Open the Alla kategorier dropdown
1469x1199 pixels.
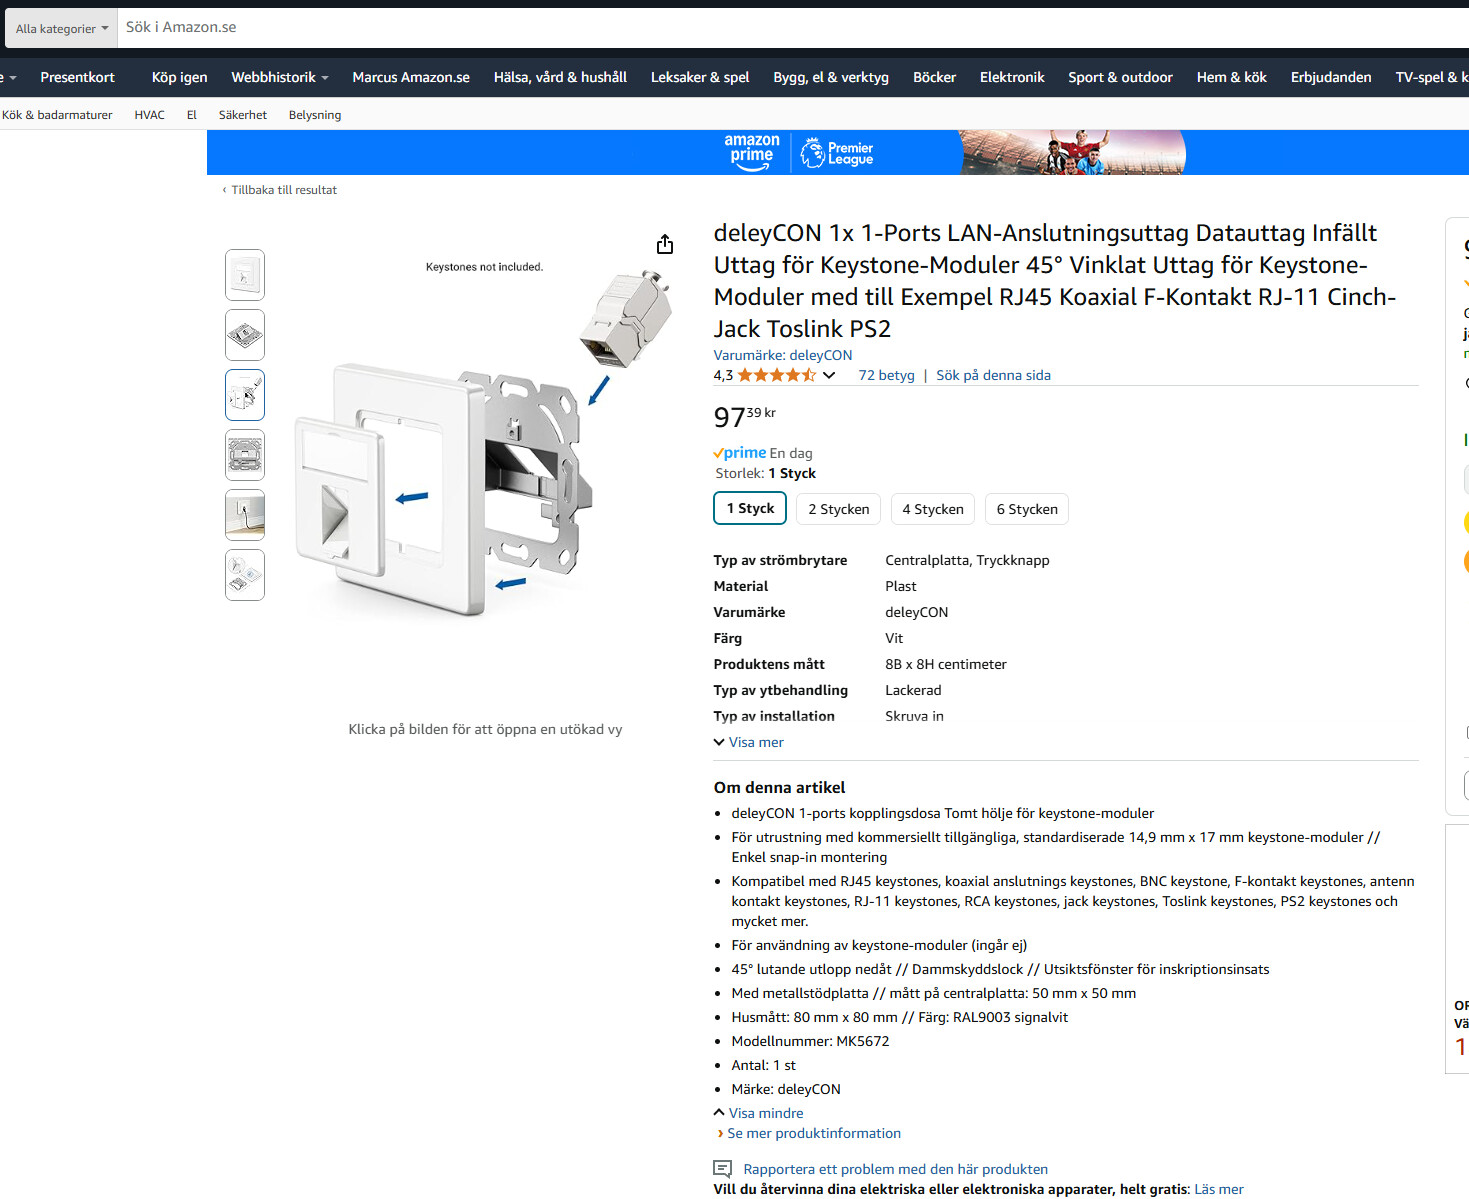[62, 28]
